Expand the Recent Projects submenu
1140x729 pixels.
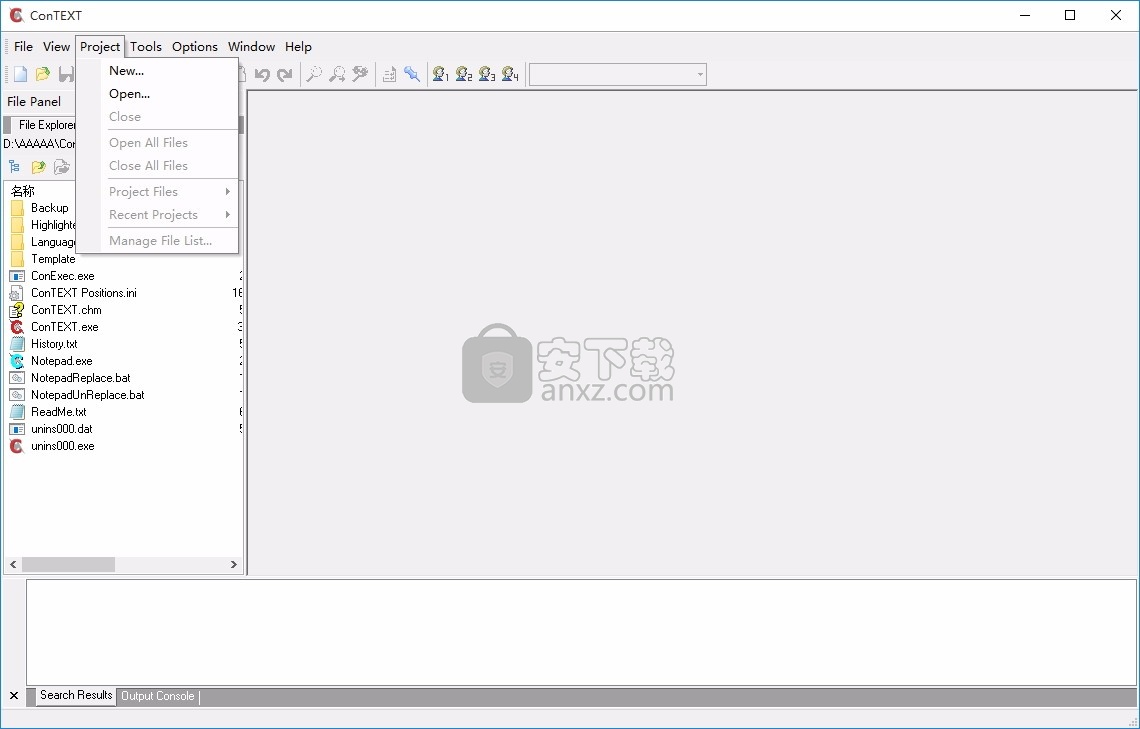coord(157,215)
